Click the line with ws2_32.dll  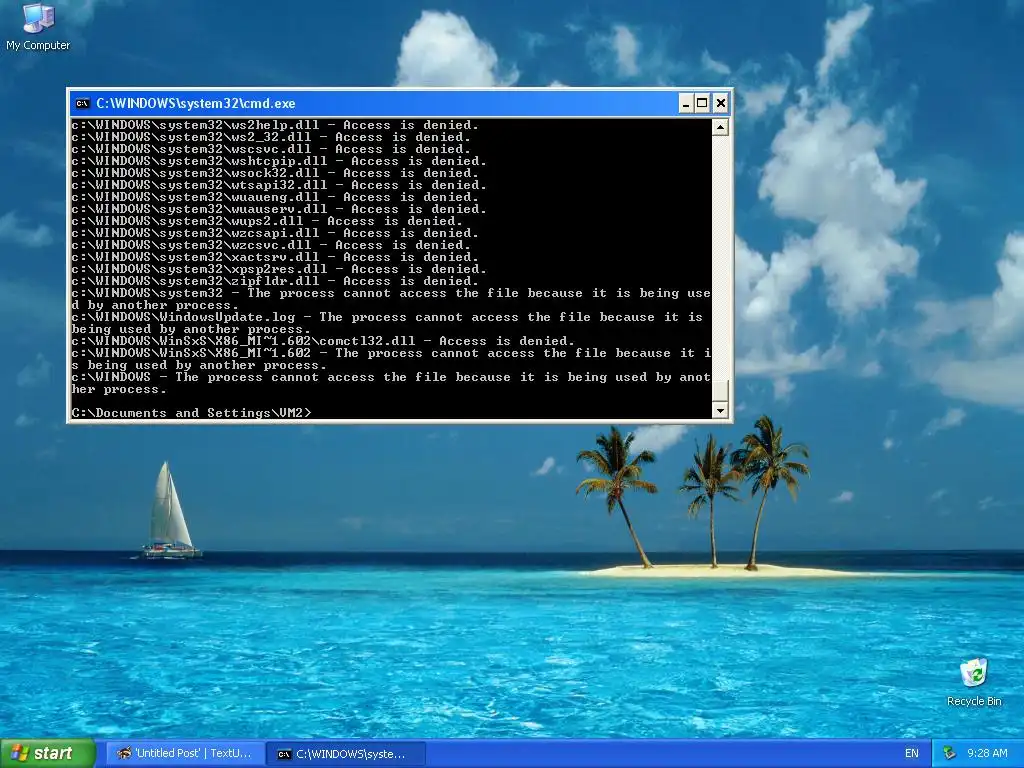[271, 137]
